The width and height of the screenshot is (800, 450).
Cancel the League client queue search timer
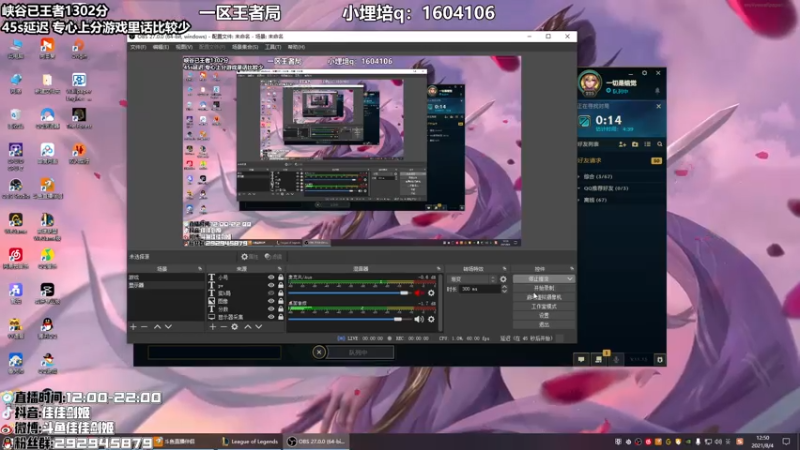pyautogui.click(x=659, y=106)
